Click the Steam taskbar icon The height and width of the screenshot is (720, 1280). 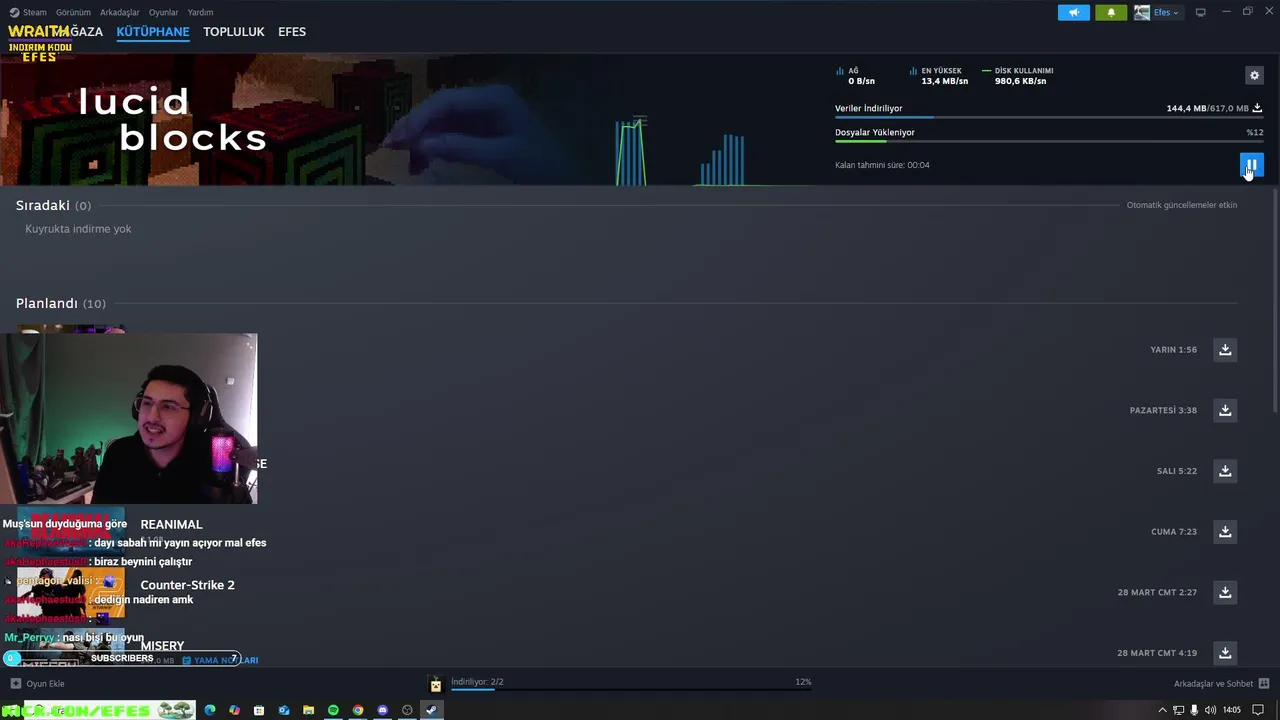click(431, 710)
